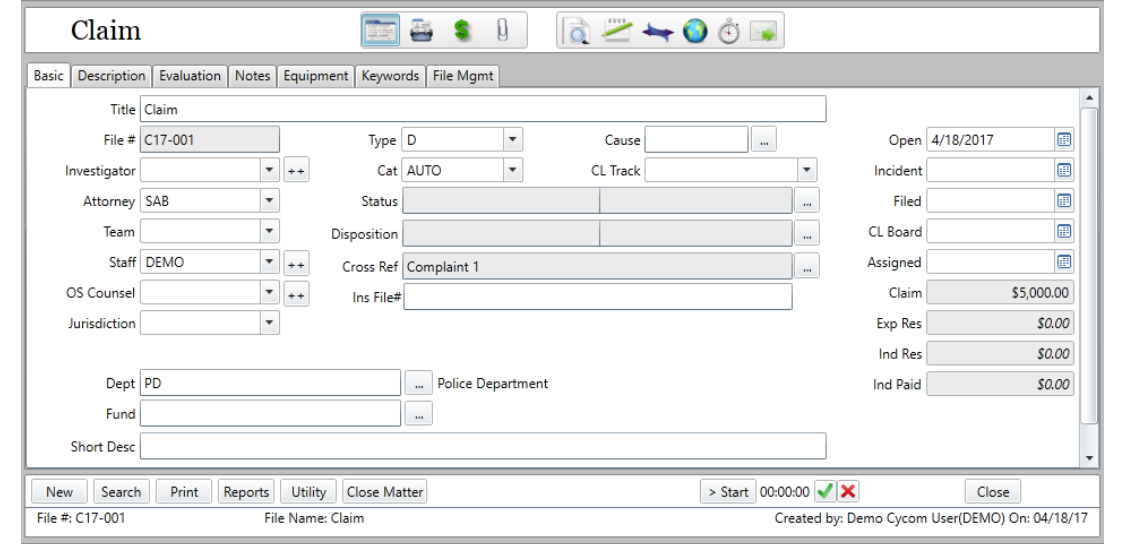Click the Search button
1125x545 pixels.
[121, 492]
